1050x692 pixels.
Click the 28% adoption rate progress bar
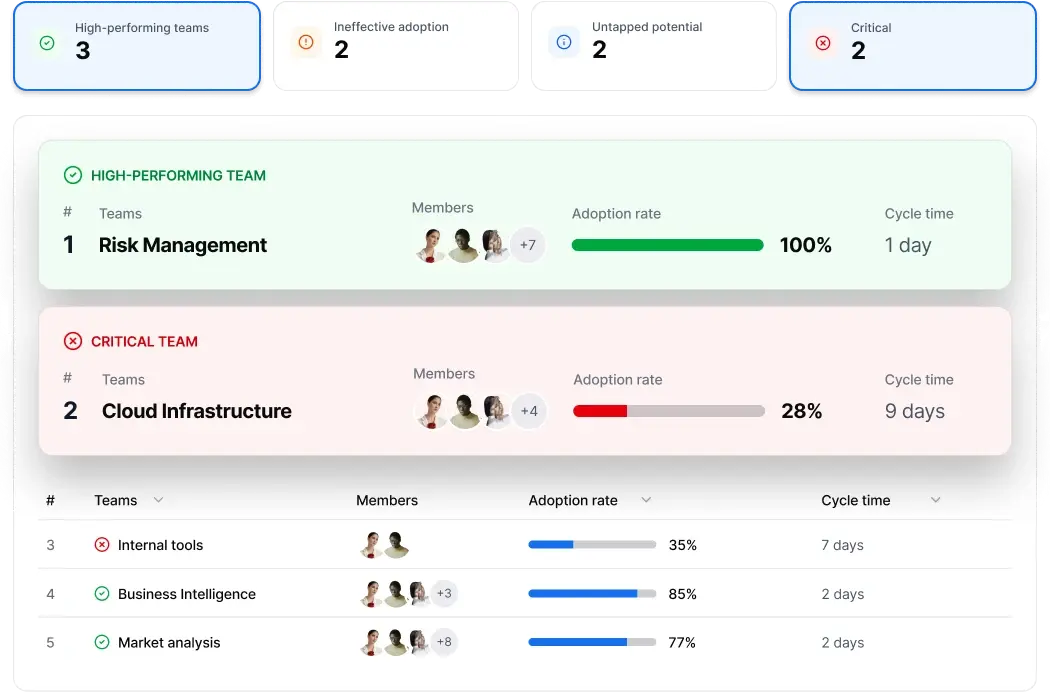pyautogui.click(x=665, y=410)
